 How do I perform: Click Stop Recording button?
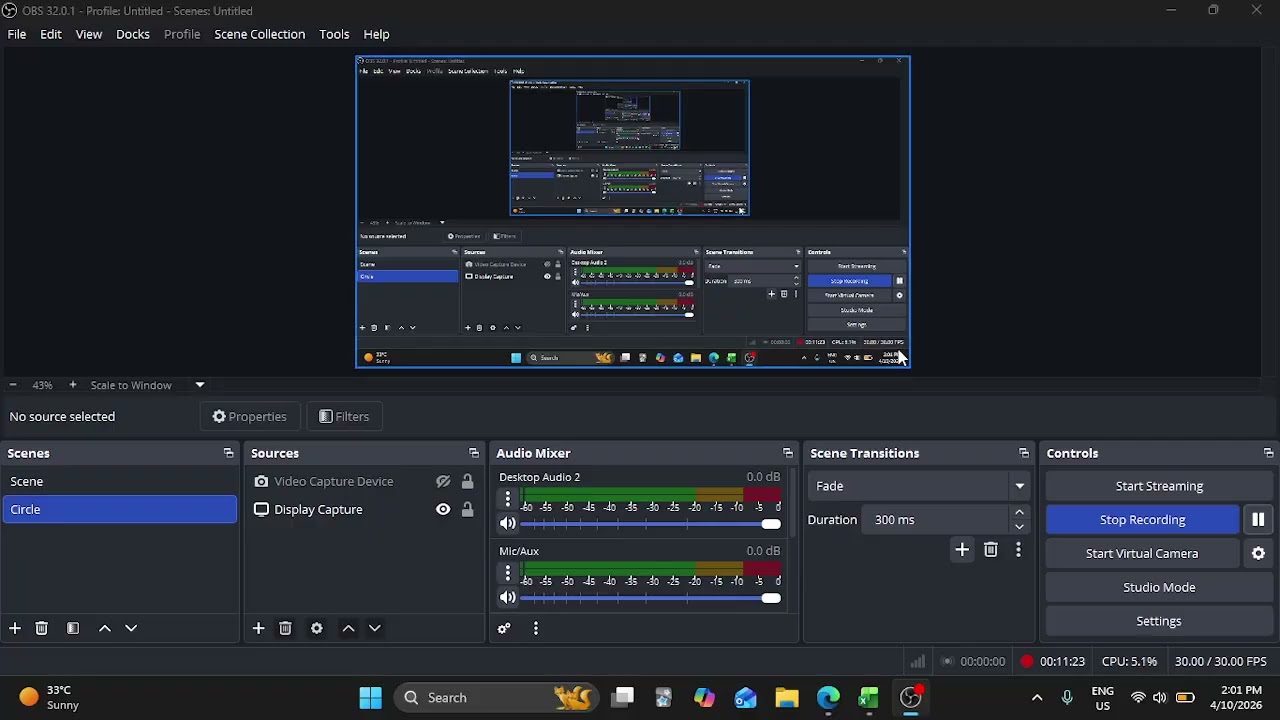point(1142,520)
